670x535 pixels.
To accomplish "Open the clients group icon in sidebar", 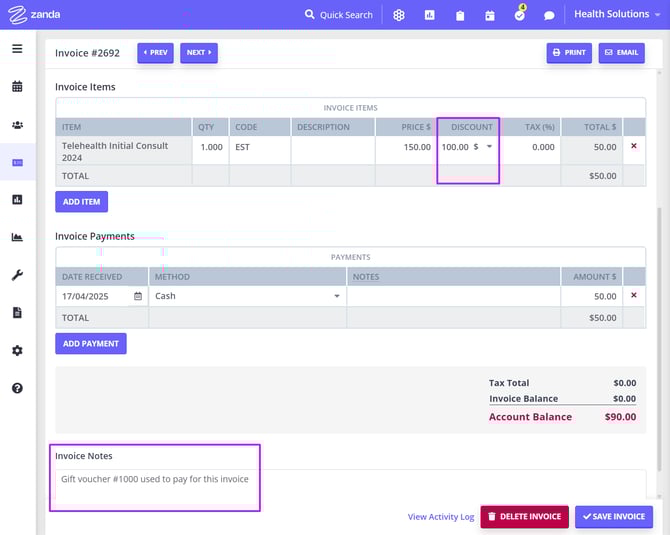I will (x=17, y=125).
